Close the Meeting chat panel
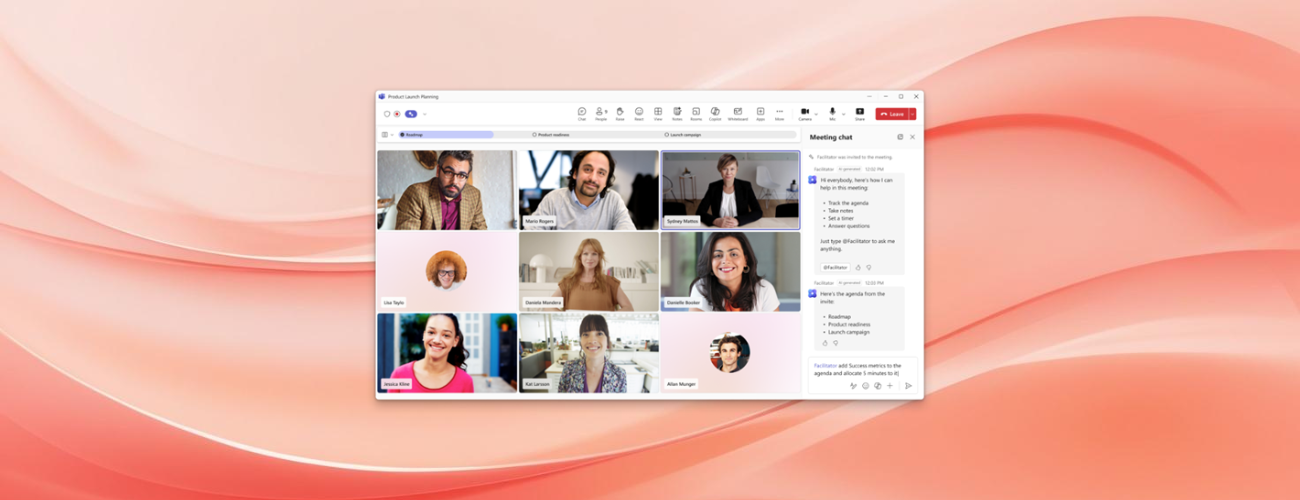The width and height of the screenshot is (1300, 500). (x=912, y=137)
